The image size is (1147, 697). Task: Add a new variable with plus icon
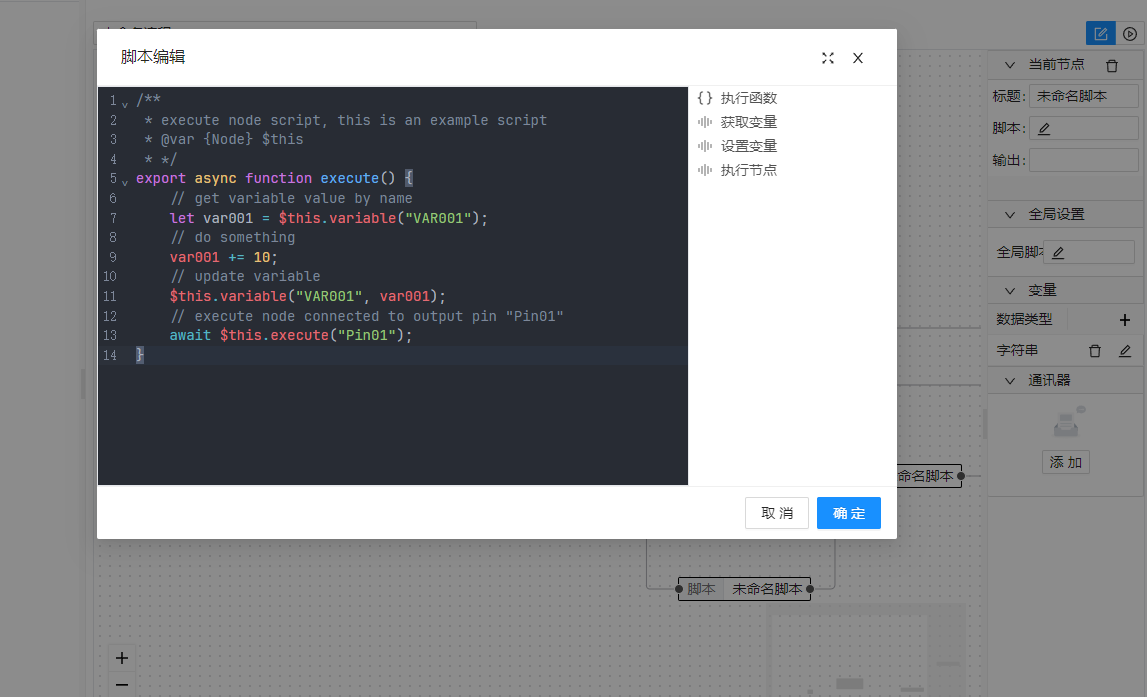pos(1124,320)
